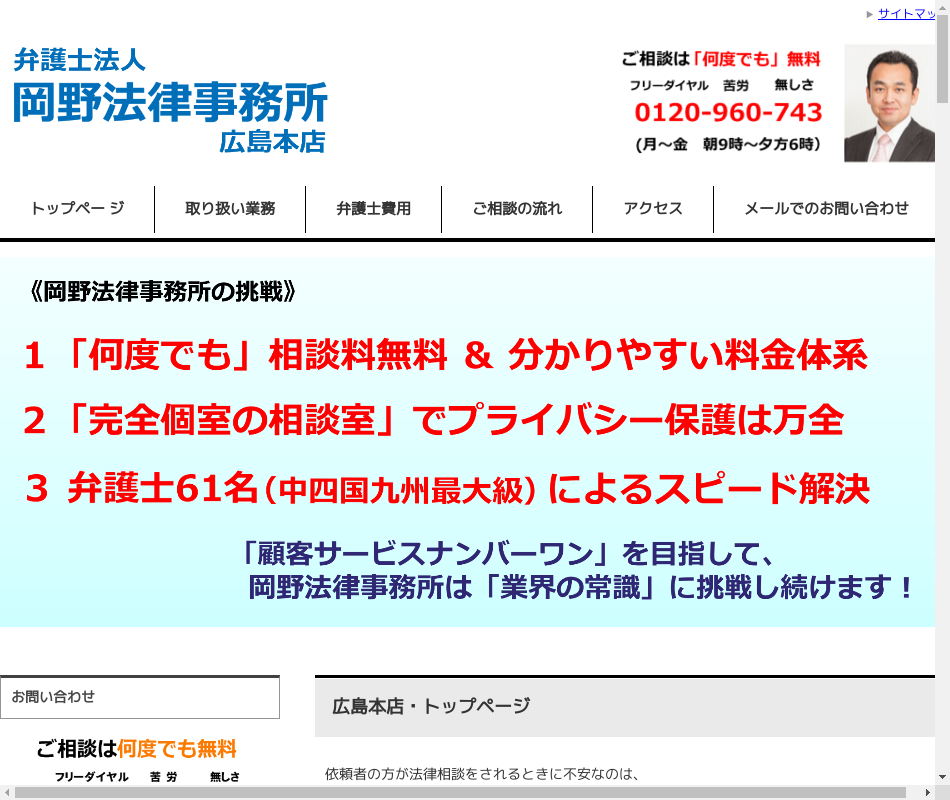
Task: Click the horizontal scrollbar thumb
Action: point(460,792)
